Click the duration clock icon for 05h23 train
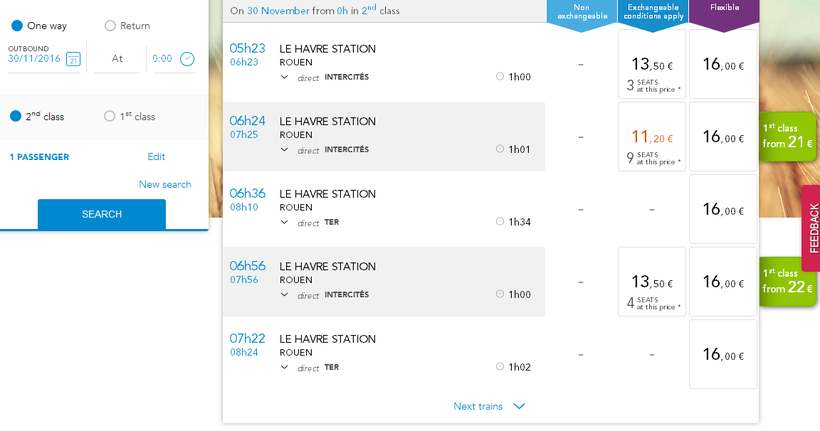 (500, 77)
